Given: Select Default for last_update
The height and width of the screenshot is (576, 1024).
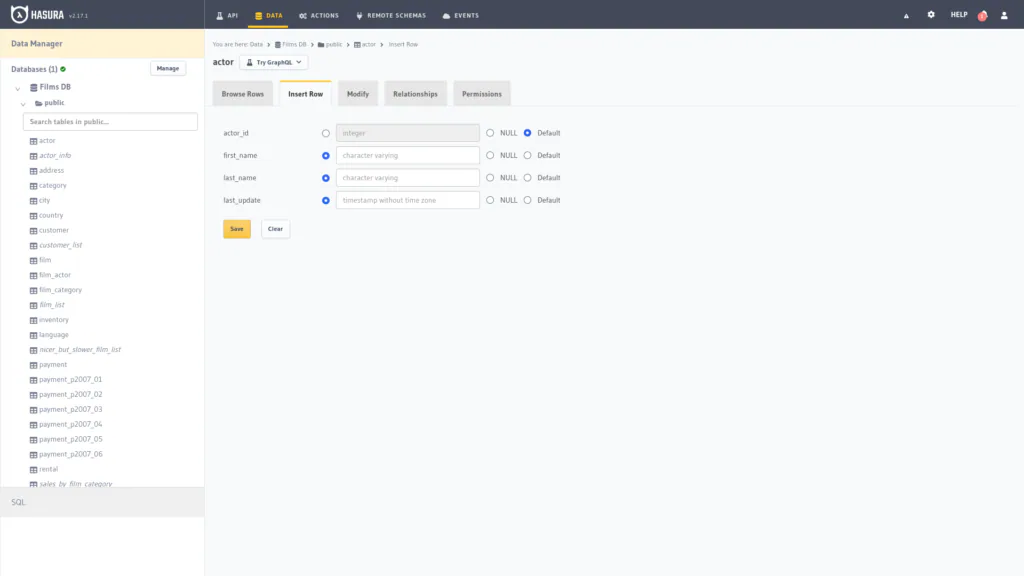Looking at the screenshot, I should [527, 200].
